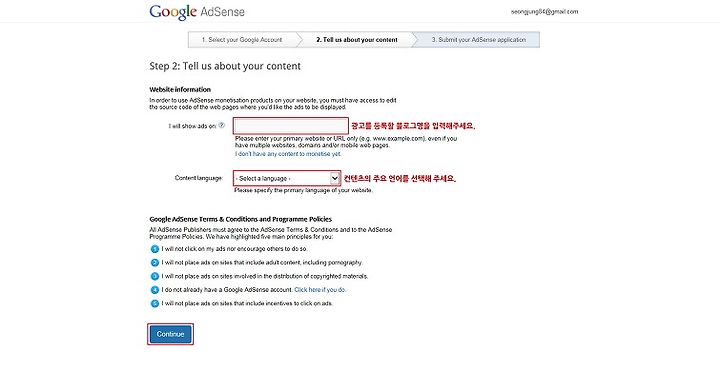Click the policy text about copyrighted materials
Screen dimensions: 720x370
[x=264, y=276]
